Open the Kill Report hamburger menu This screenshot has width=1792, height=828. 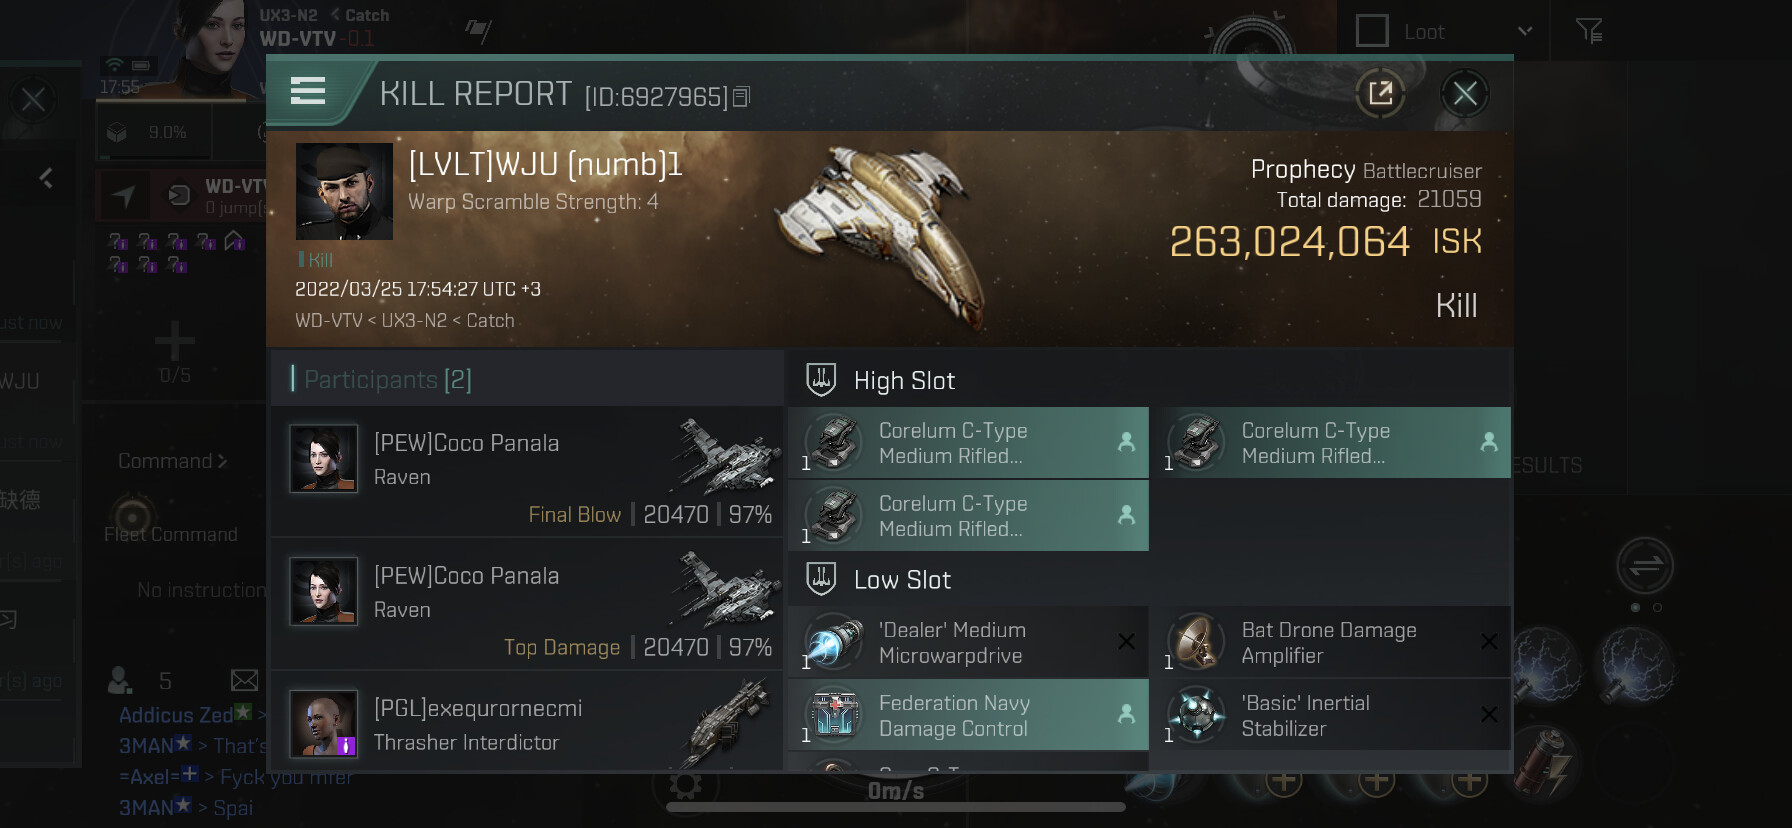308,91
